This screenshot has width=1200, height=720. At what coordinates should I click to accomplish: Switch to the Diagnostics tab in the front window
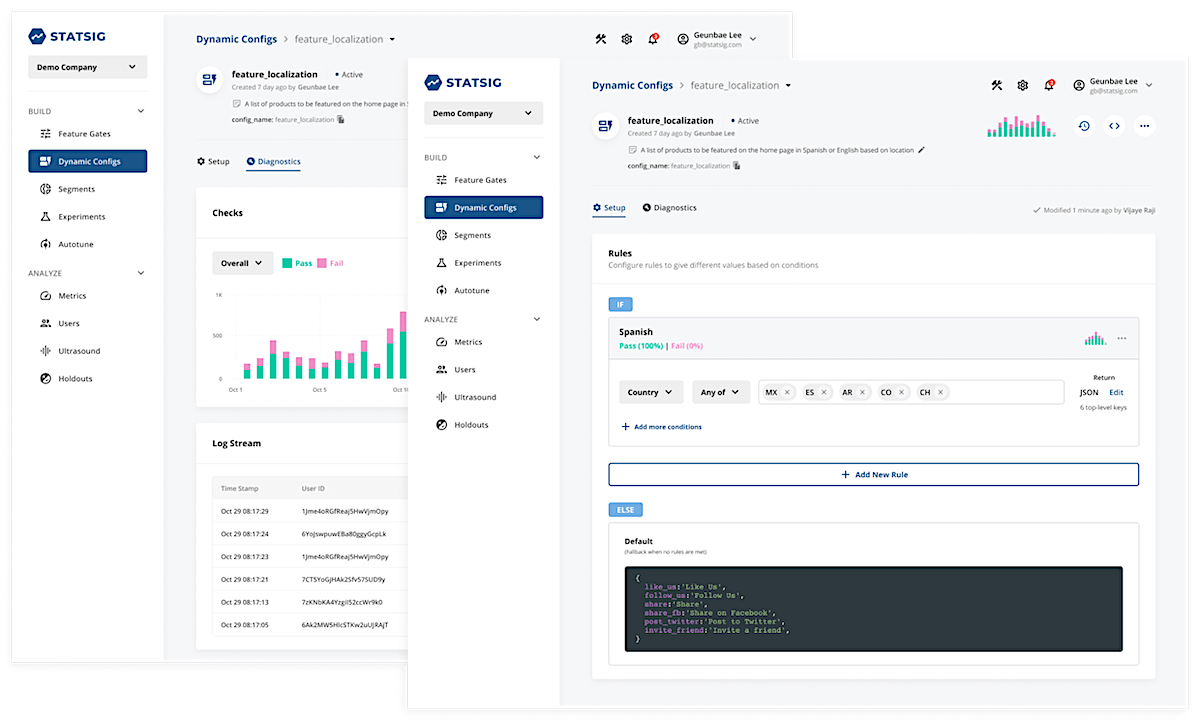(x=670, y=208)
